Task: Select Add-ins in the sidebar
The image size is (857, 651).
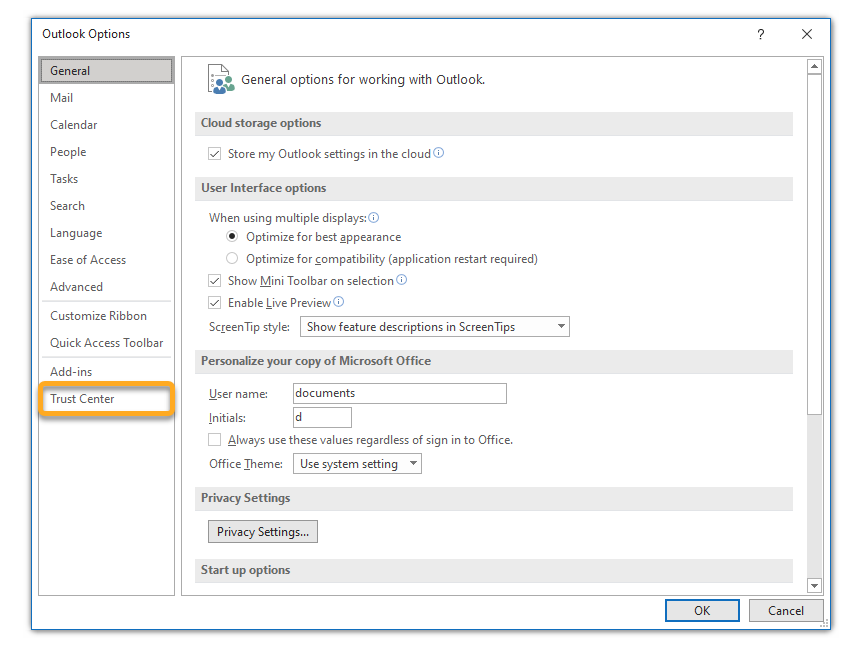Action: (107, 372)
